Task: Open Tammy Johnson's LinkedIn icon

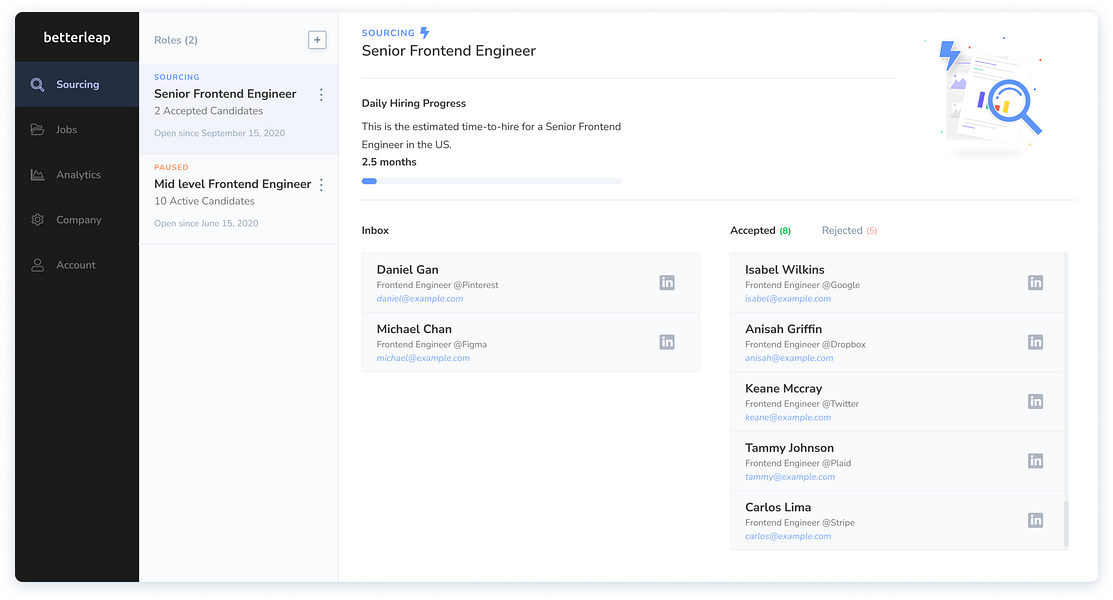Action: tap(1035, 461)
